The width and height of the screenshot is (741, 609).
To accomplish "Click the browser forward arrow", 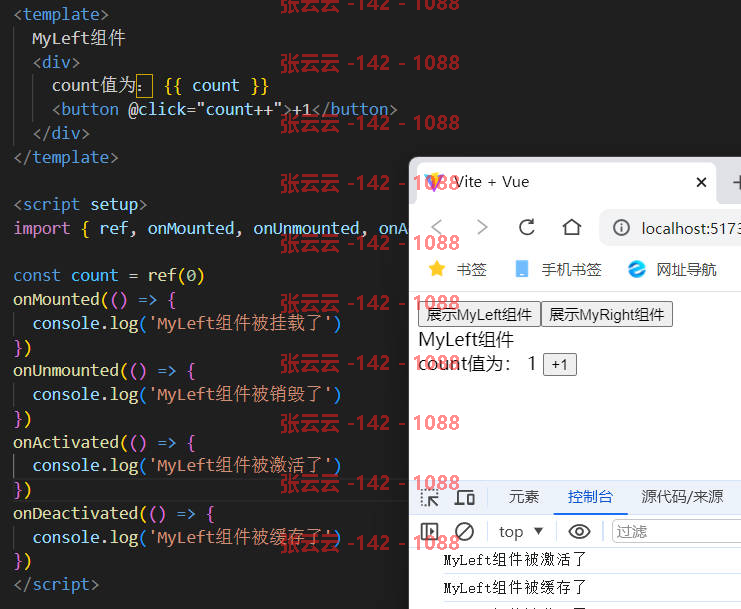I will pos(482,227).
